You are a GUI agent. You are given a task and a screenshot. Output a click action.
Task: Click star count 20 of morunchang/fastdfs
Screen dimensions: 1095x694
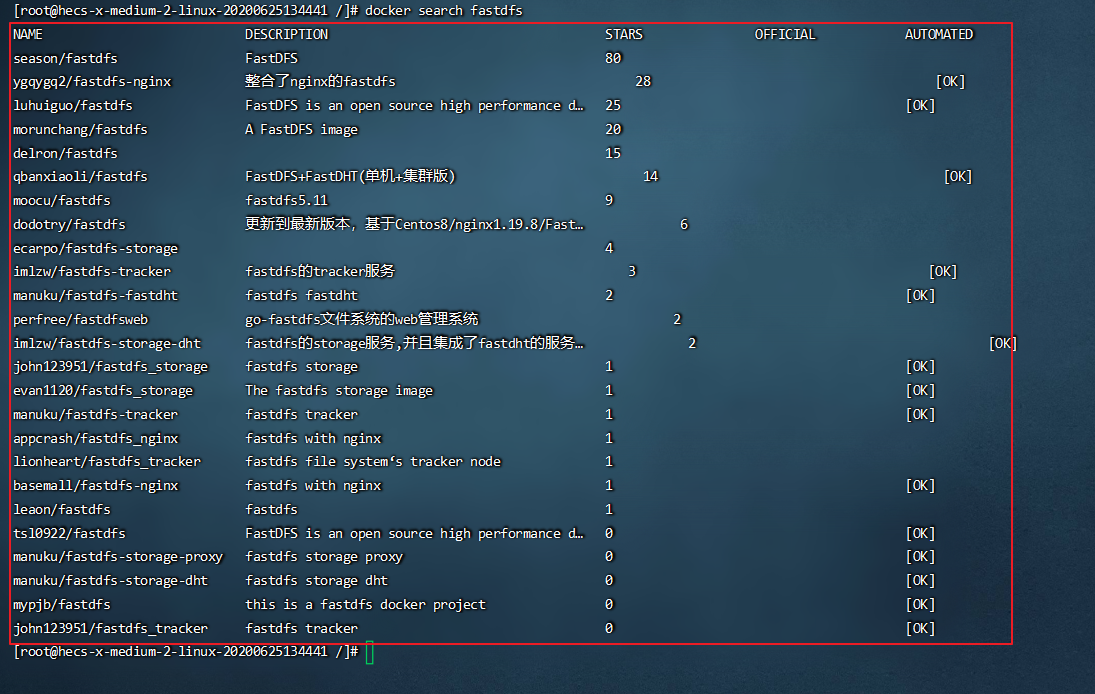click(x=613, y=129)
